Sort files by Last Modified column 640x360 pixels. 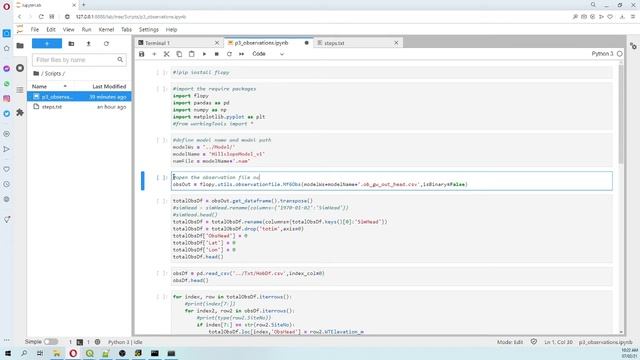tap(109, 87)
